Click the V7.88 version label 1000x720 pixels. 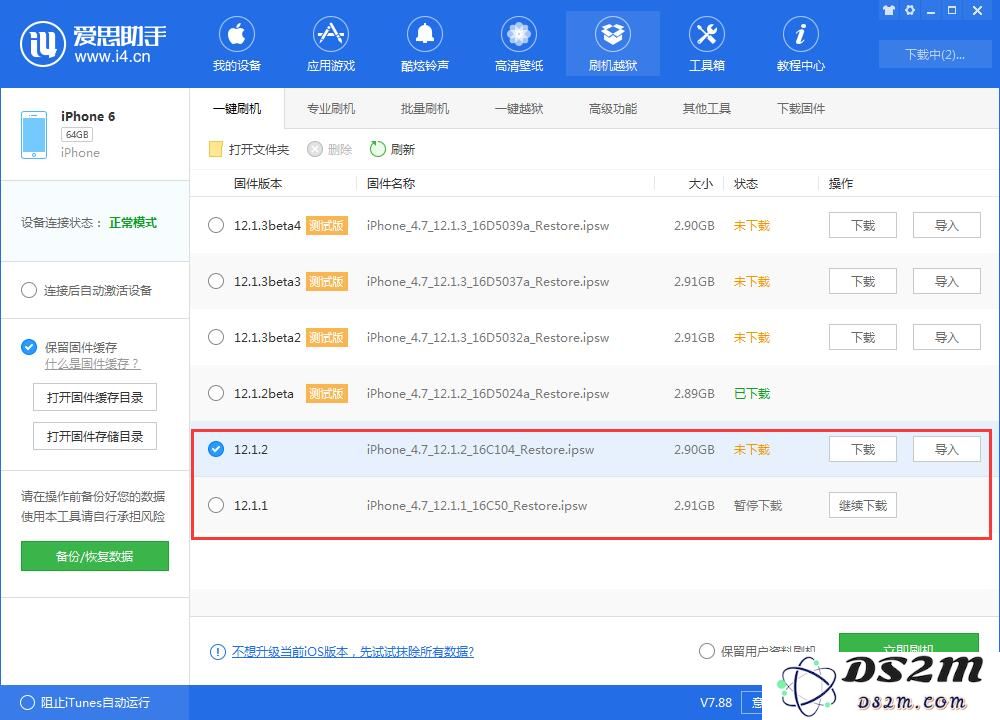[716, 703]
